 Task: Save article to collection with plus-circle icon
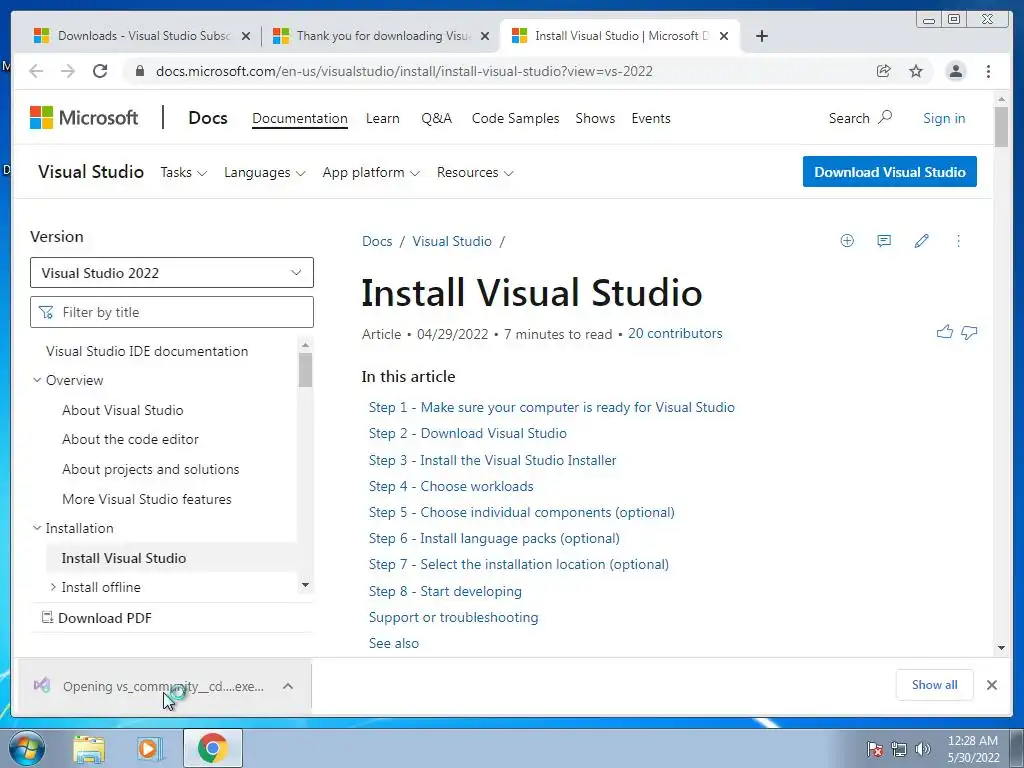point(847,241)
